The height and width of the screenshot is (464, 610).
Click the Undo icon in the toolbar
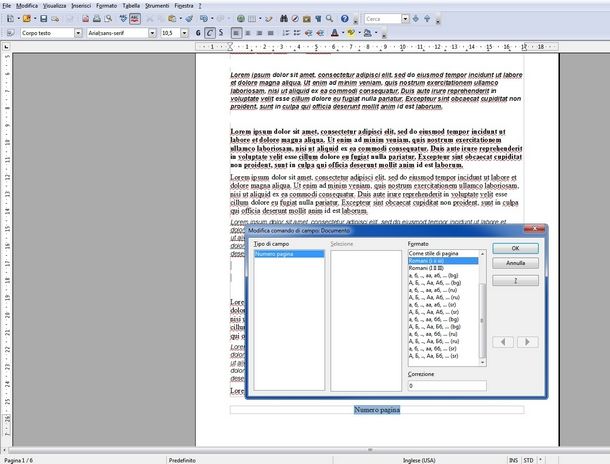pyautogui.click(x=204, y=18)
